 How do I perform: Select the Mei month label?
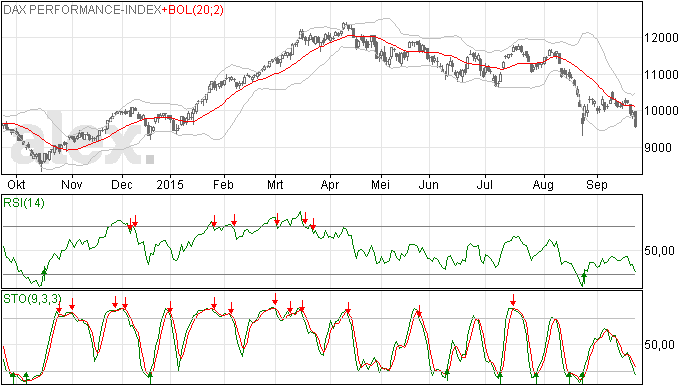coord(381,184)
